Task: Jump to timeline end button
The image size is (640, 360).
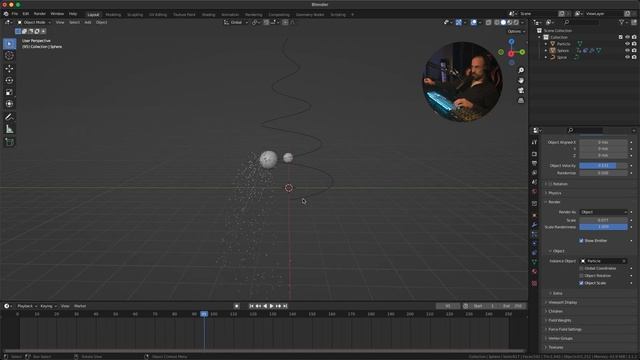Action: (x=285, y=306)
